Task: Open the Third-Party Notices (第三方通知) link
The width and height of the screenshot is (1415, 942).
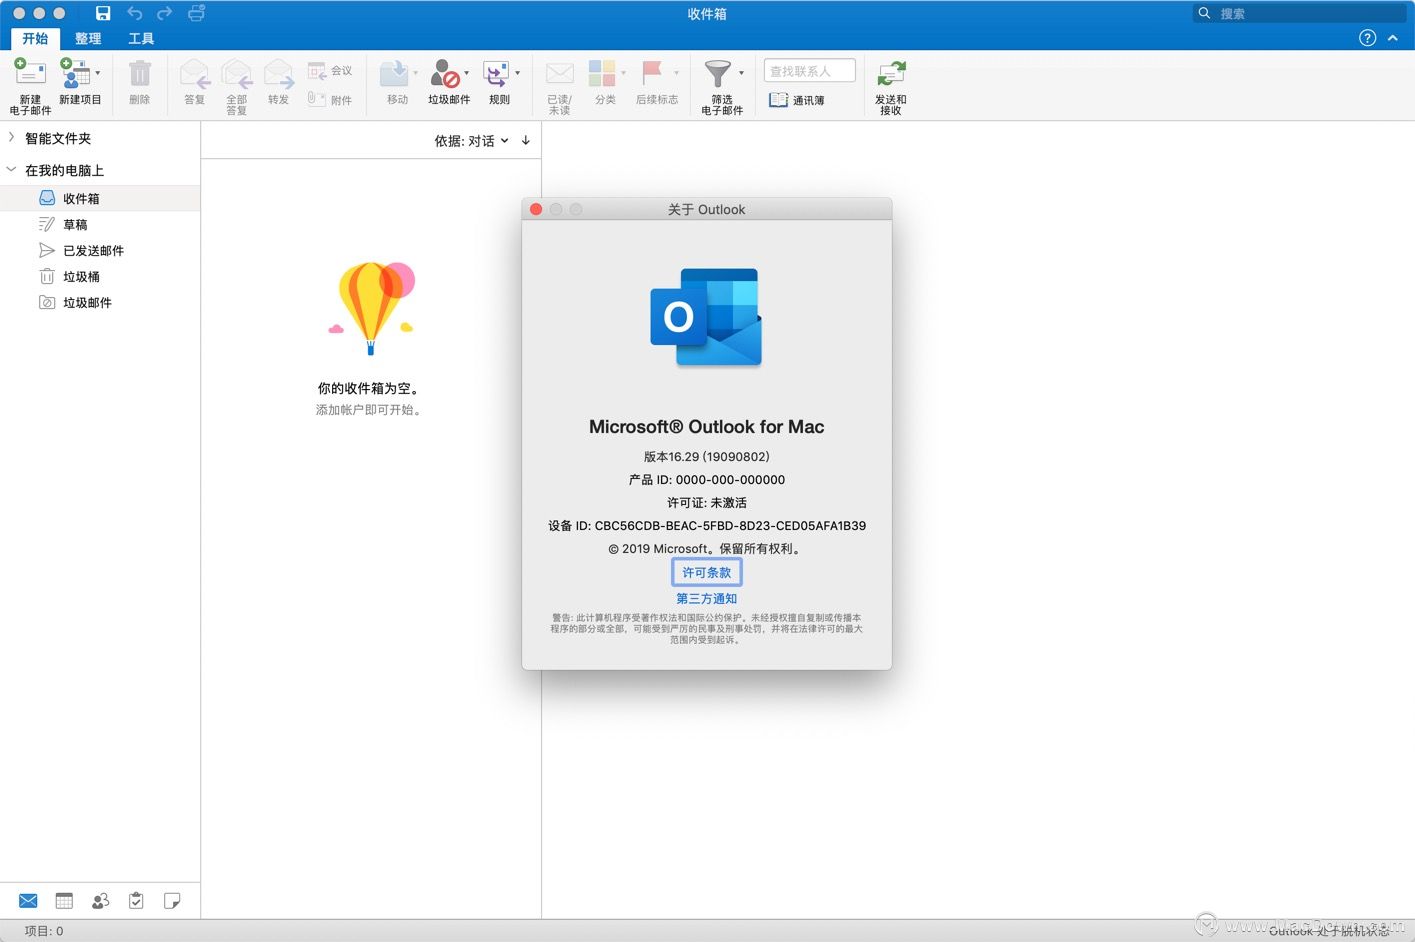Action: pyautogui.click(x=706, y=599)
